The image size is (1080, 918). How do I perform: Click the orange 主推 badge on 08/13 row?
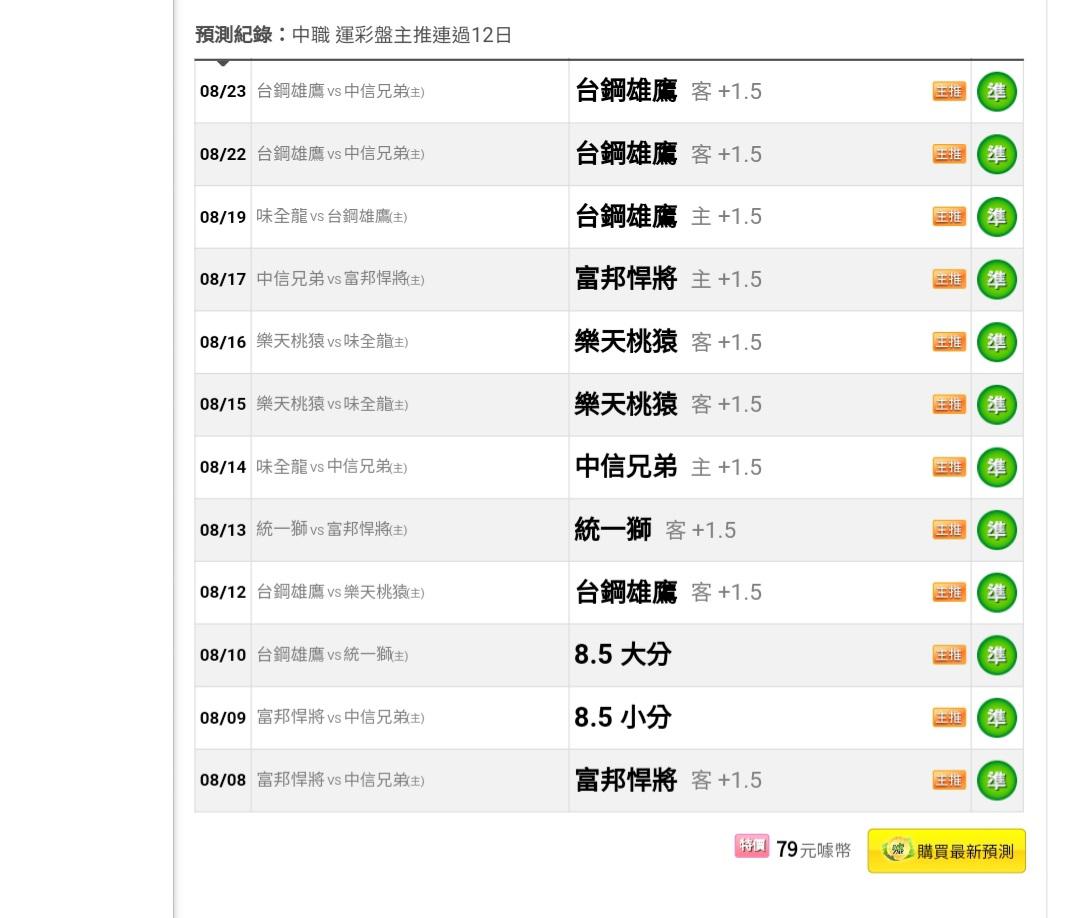coord(949,530)
